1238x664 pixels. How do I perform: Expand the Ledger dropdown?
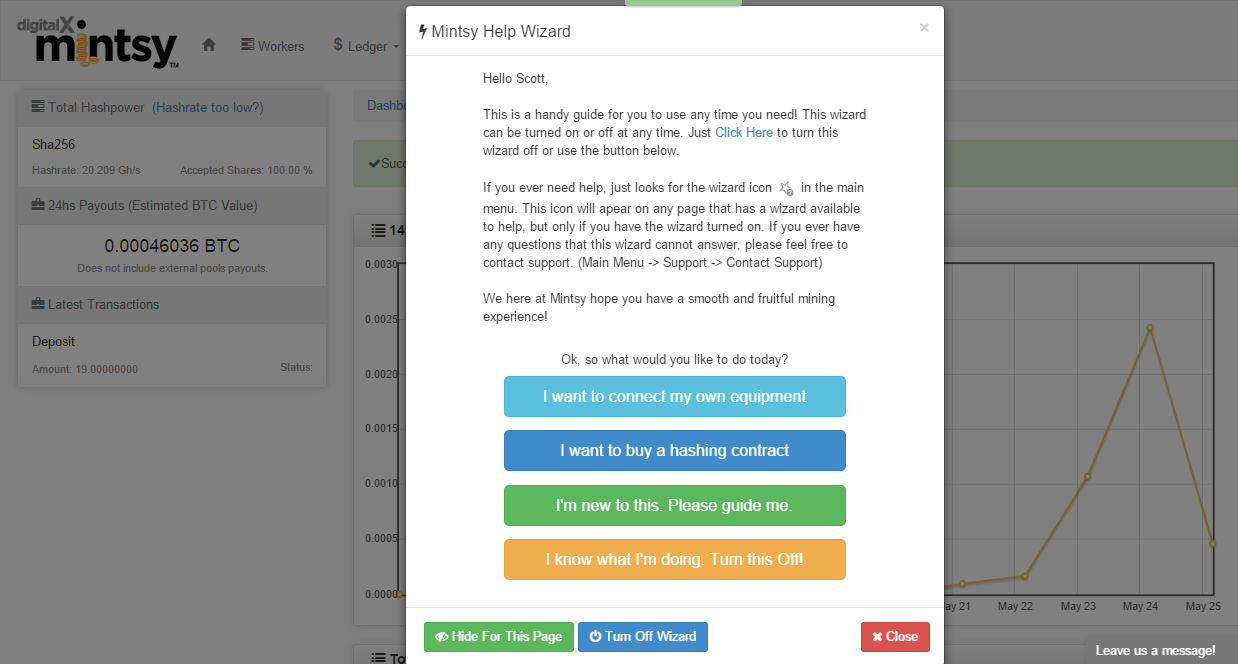(x=366, y=46)
